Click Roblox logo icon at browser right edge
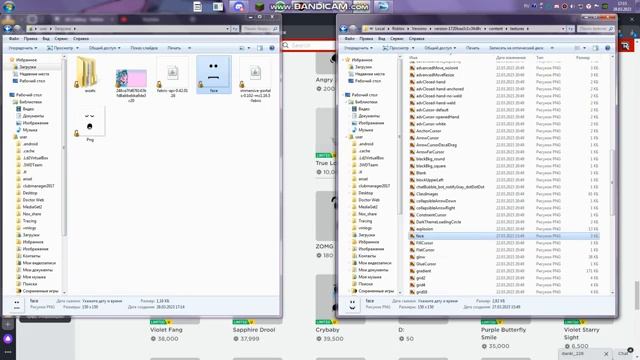The width and height of the screenshot is (640, 360). coord(625,46)
